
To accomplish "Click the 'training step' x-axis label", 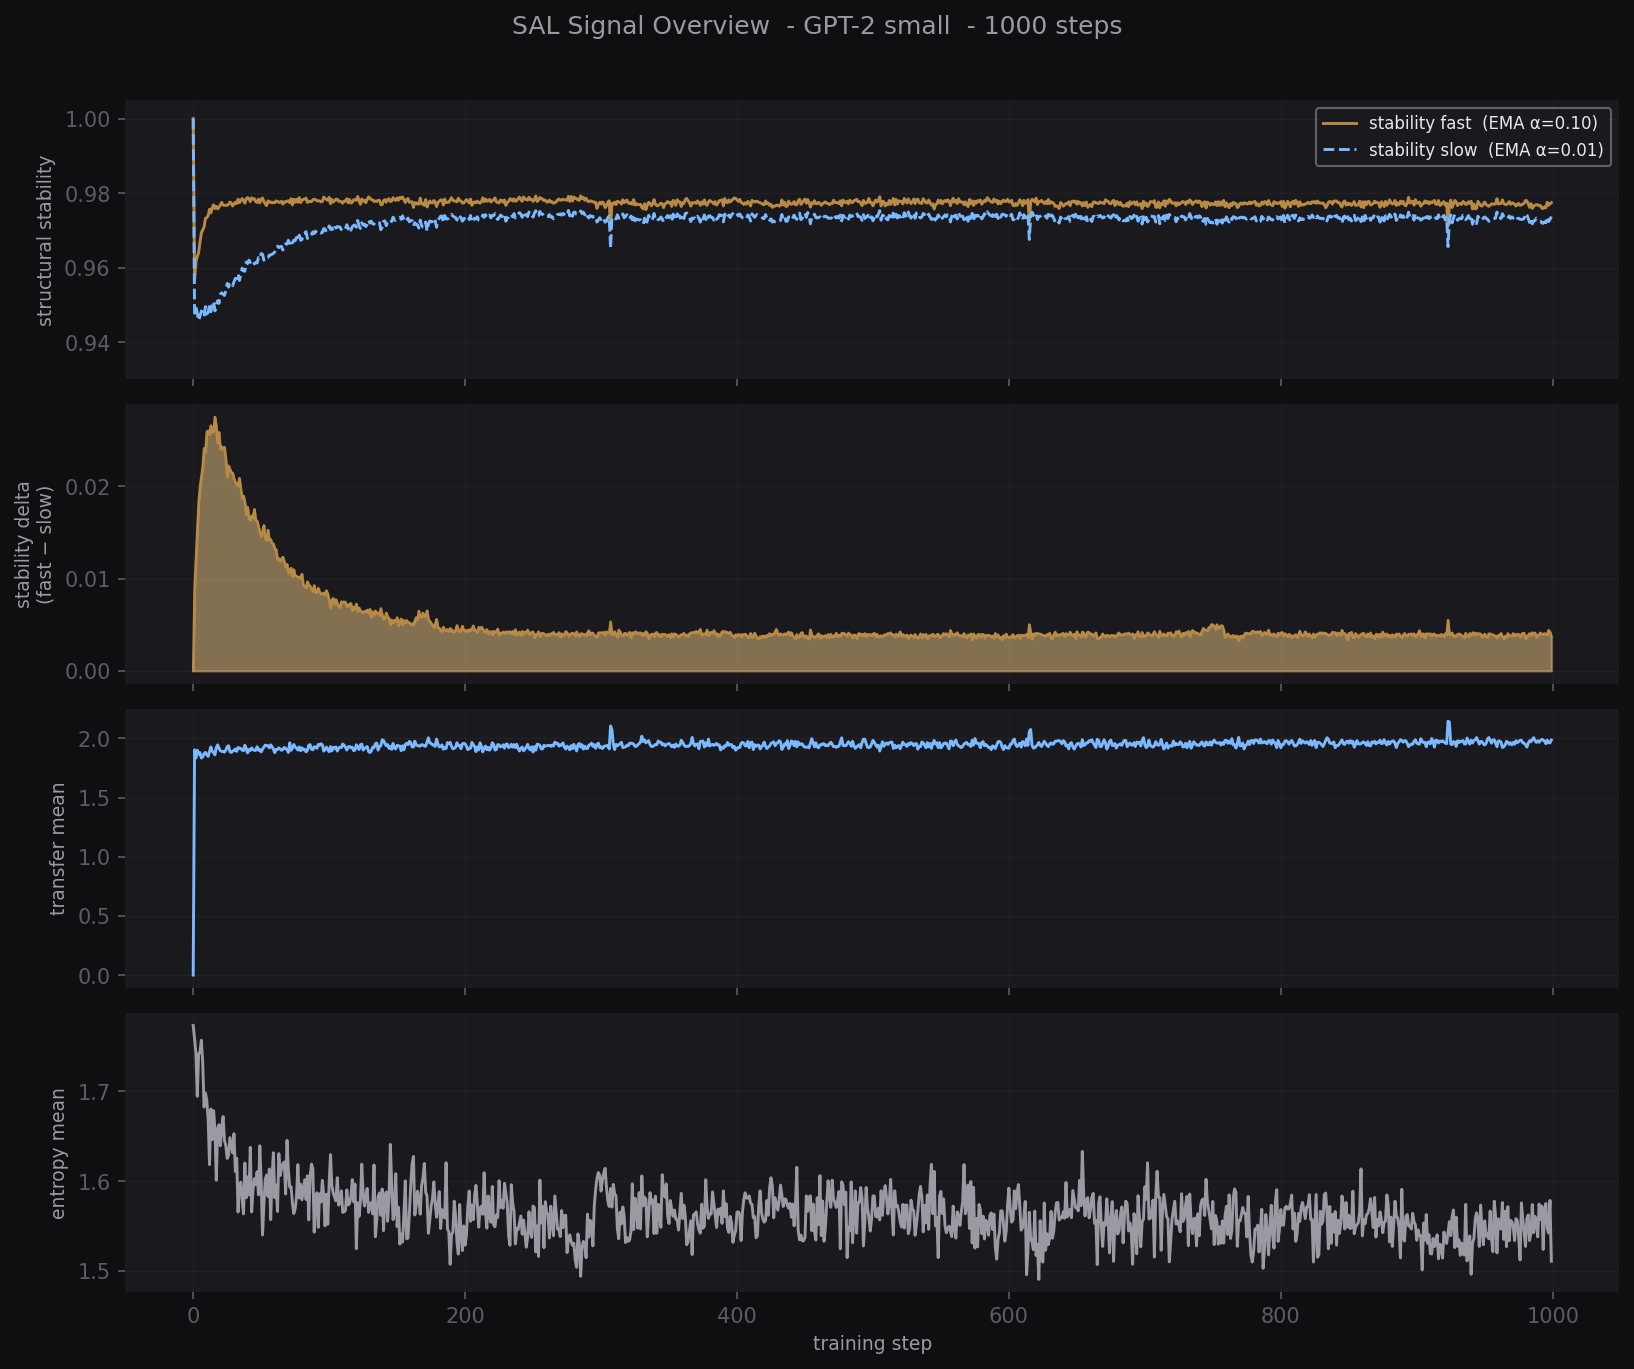I will pyautogui.click(x=872, y=1343).
